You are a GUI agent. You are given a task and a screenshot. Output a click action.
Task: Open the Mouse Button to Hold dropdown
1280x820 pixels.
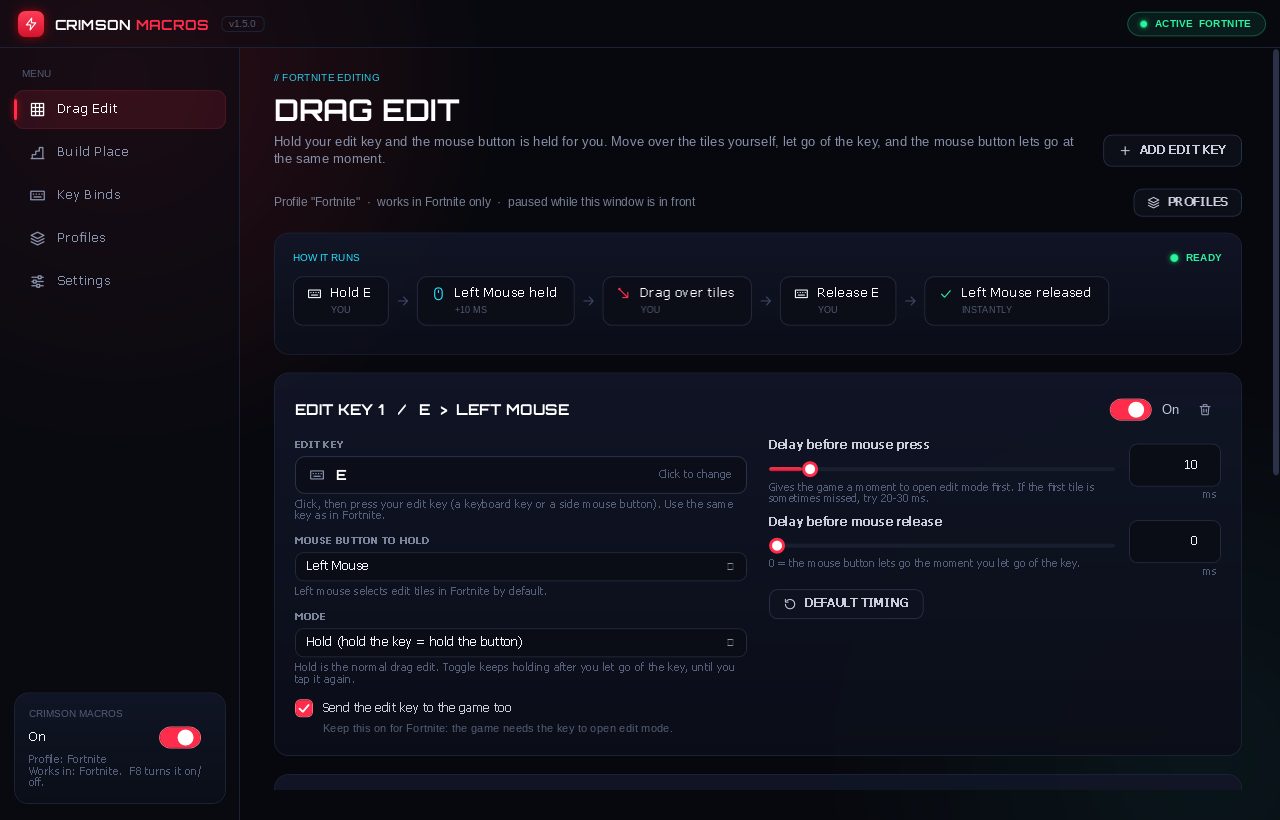(x=520, y=566)
